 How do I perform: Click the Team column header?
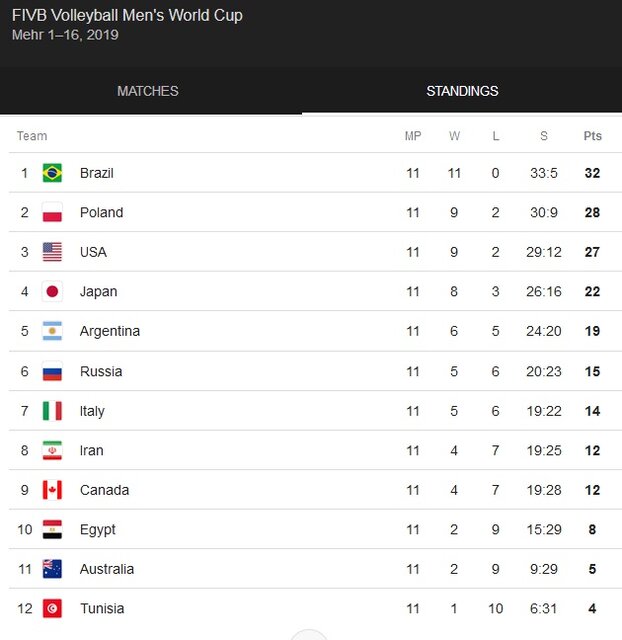[x=32, y=136]
